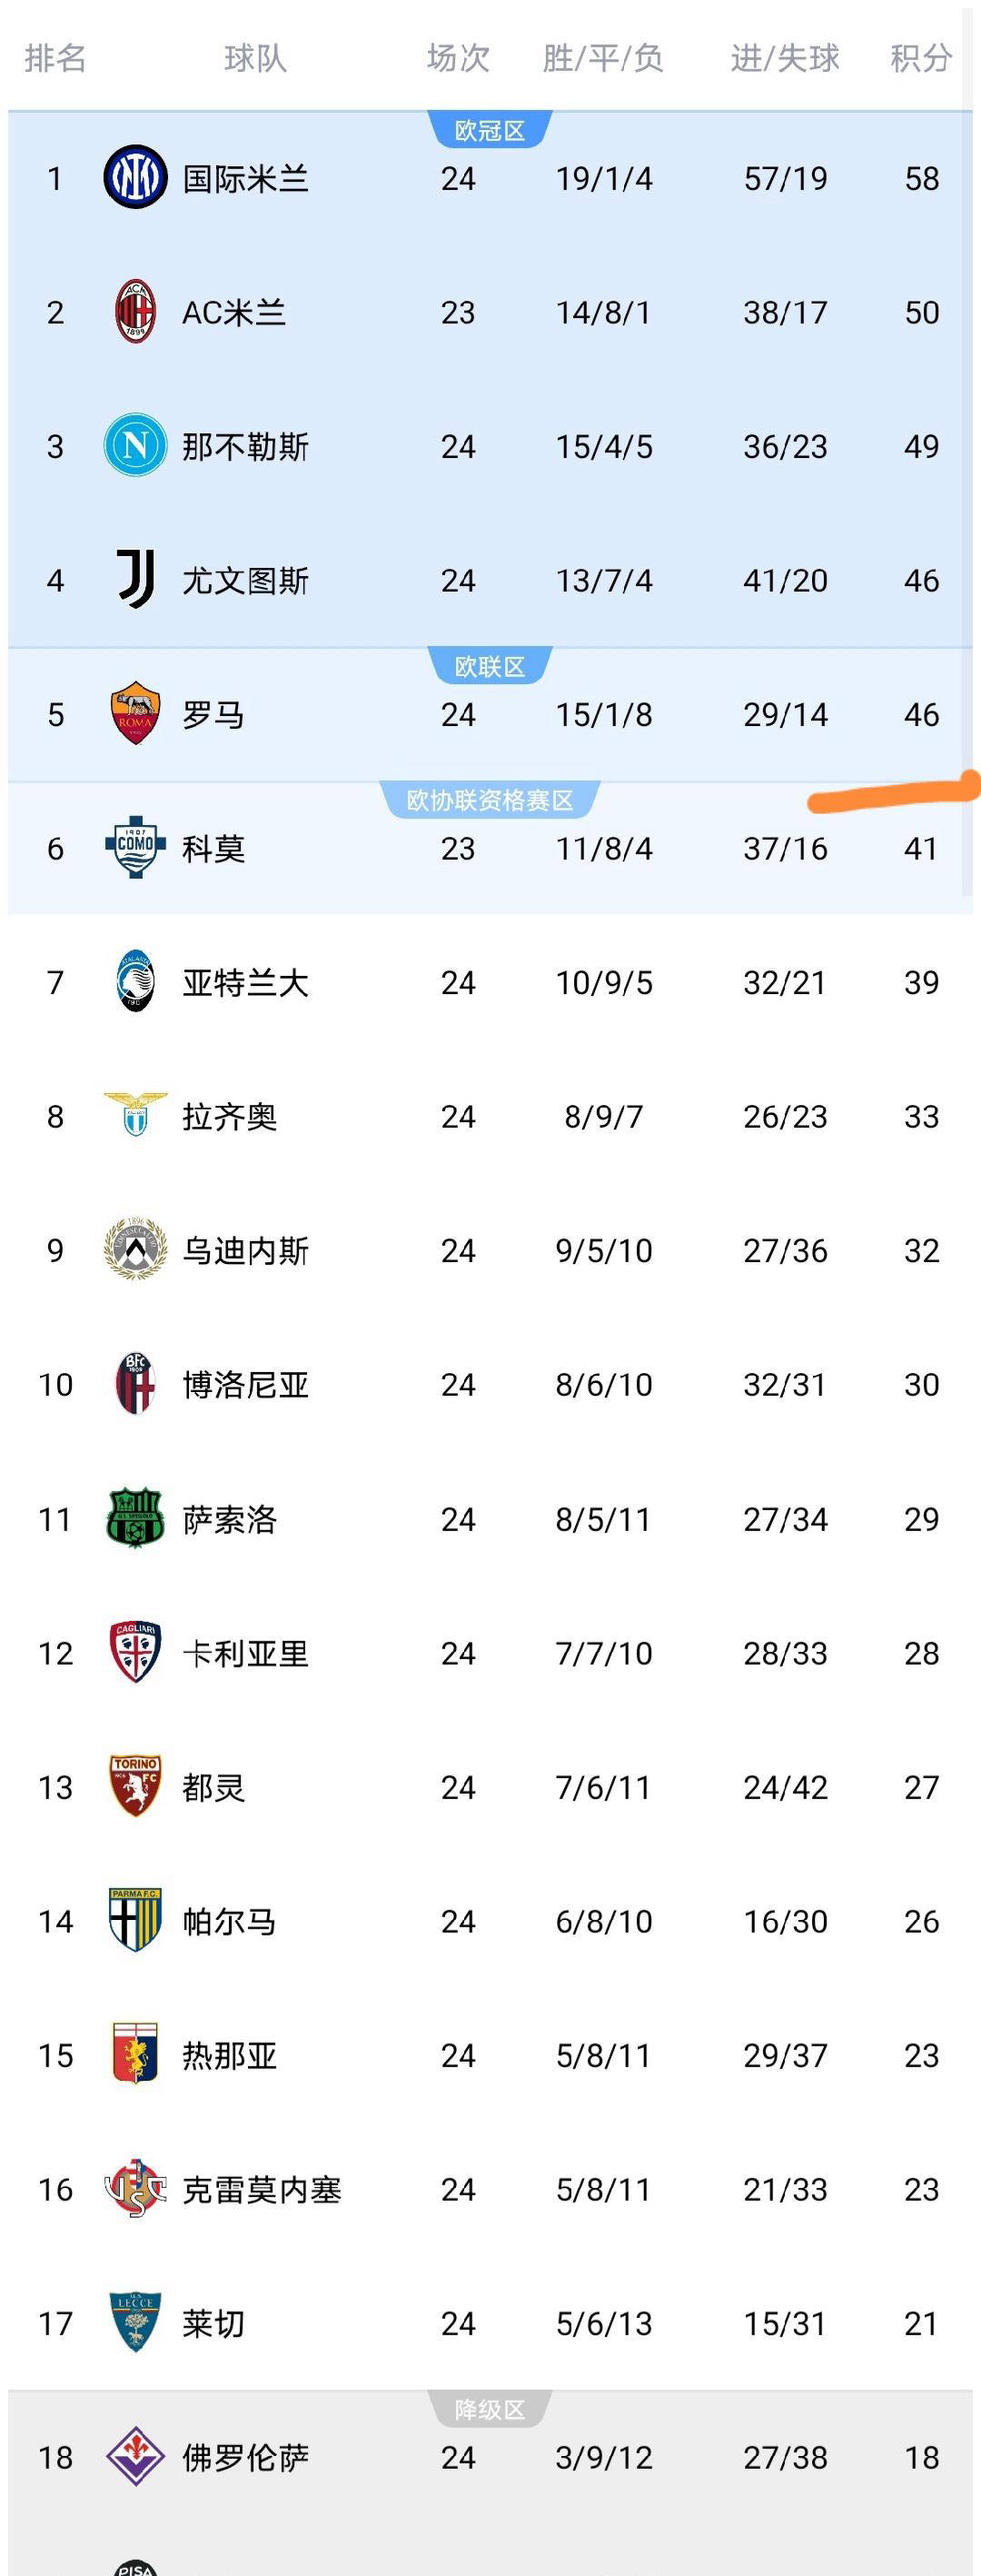The height and width of the screenshot is (2576, 981).
Task: Click the Bologna BFC crest
Action: (x=135, y=1384)
